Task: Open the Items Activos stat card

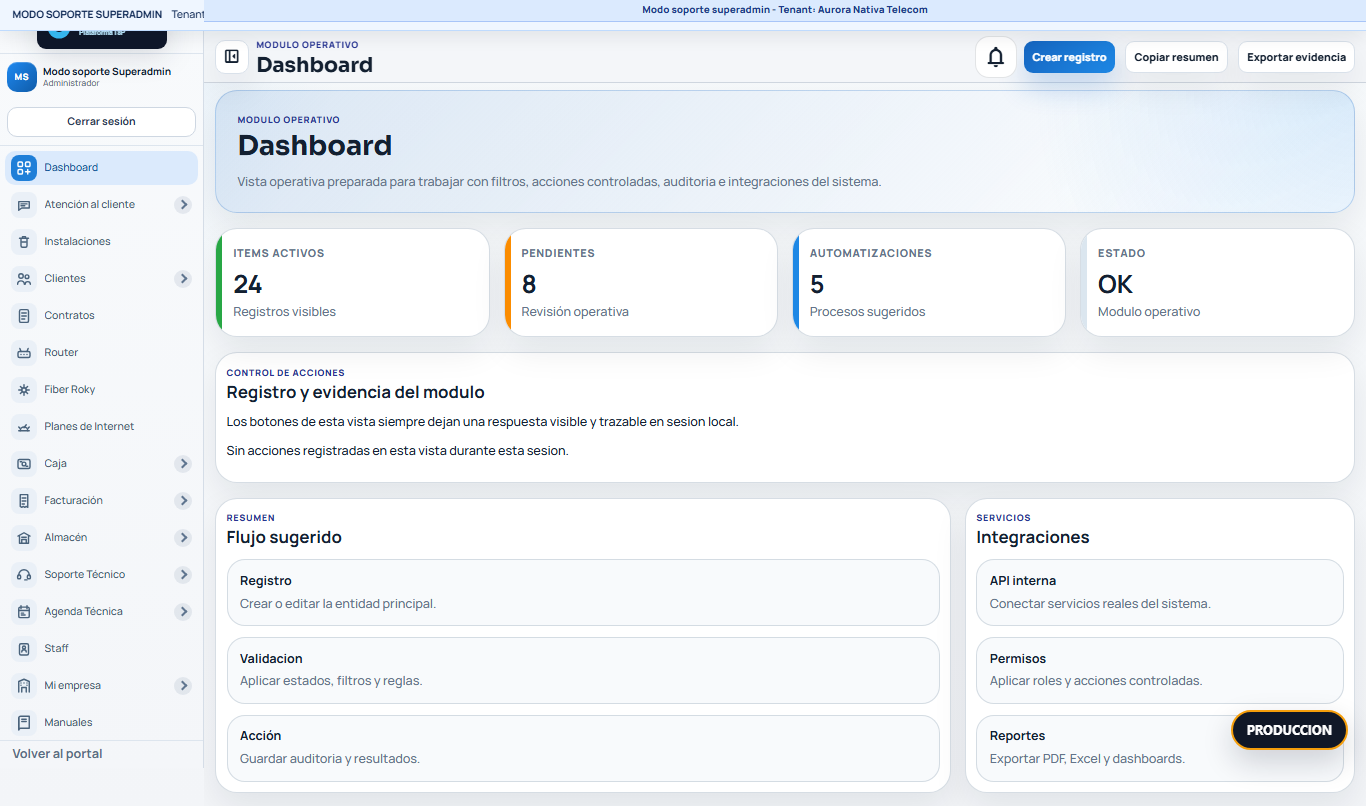Action: [x=352, y=283]
